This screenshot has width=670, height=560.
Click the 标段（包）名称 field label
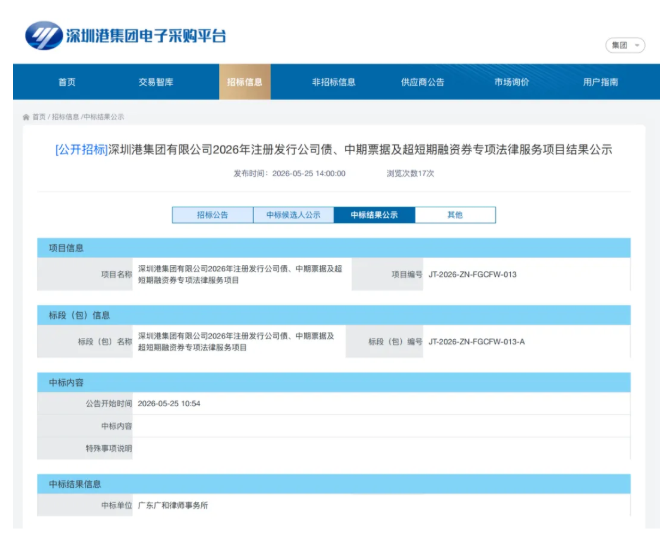[x=105, y=342]
